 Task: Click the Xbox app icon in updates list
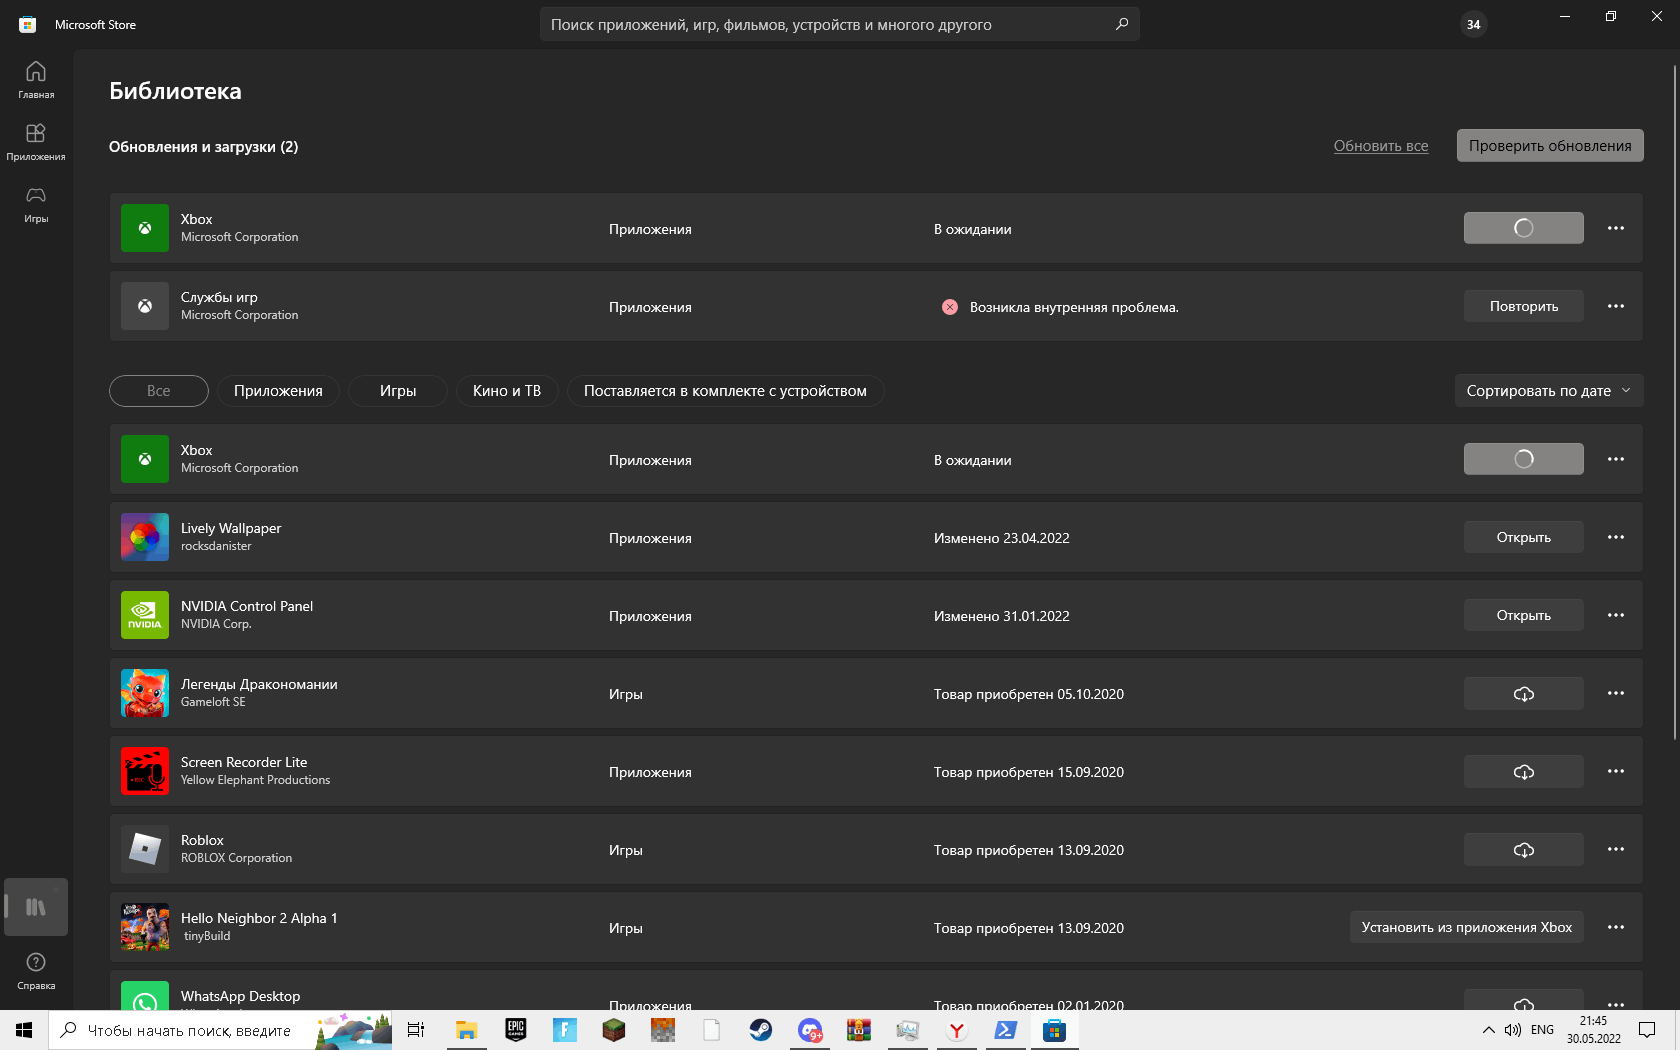(x=145, y=228)
